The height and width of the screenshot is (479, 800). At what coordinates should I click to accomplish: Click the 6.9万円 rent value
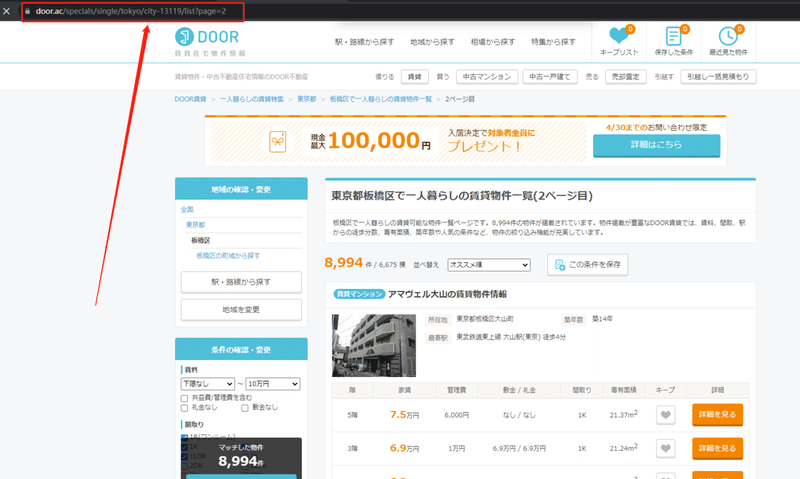point(405,448)
